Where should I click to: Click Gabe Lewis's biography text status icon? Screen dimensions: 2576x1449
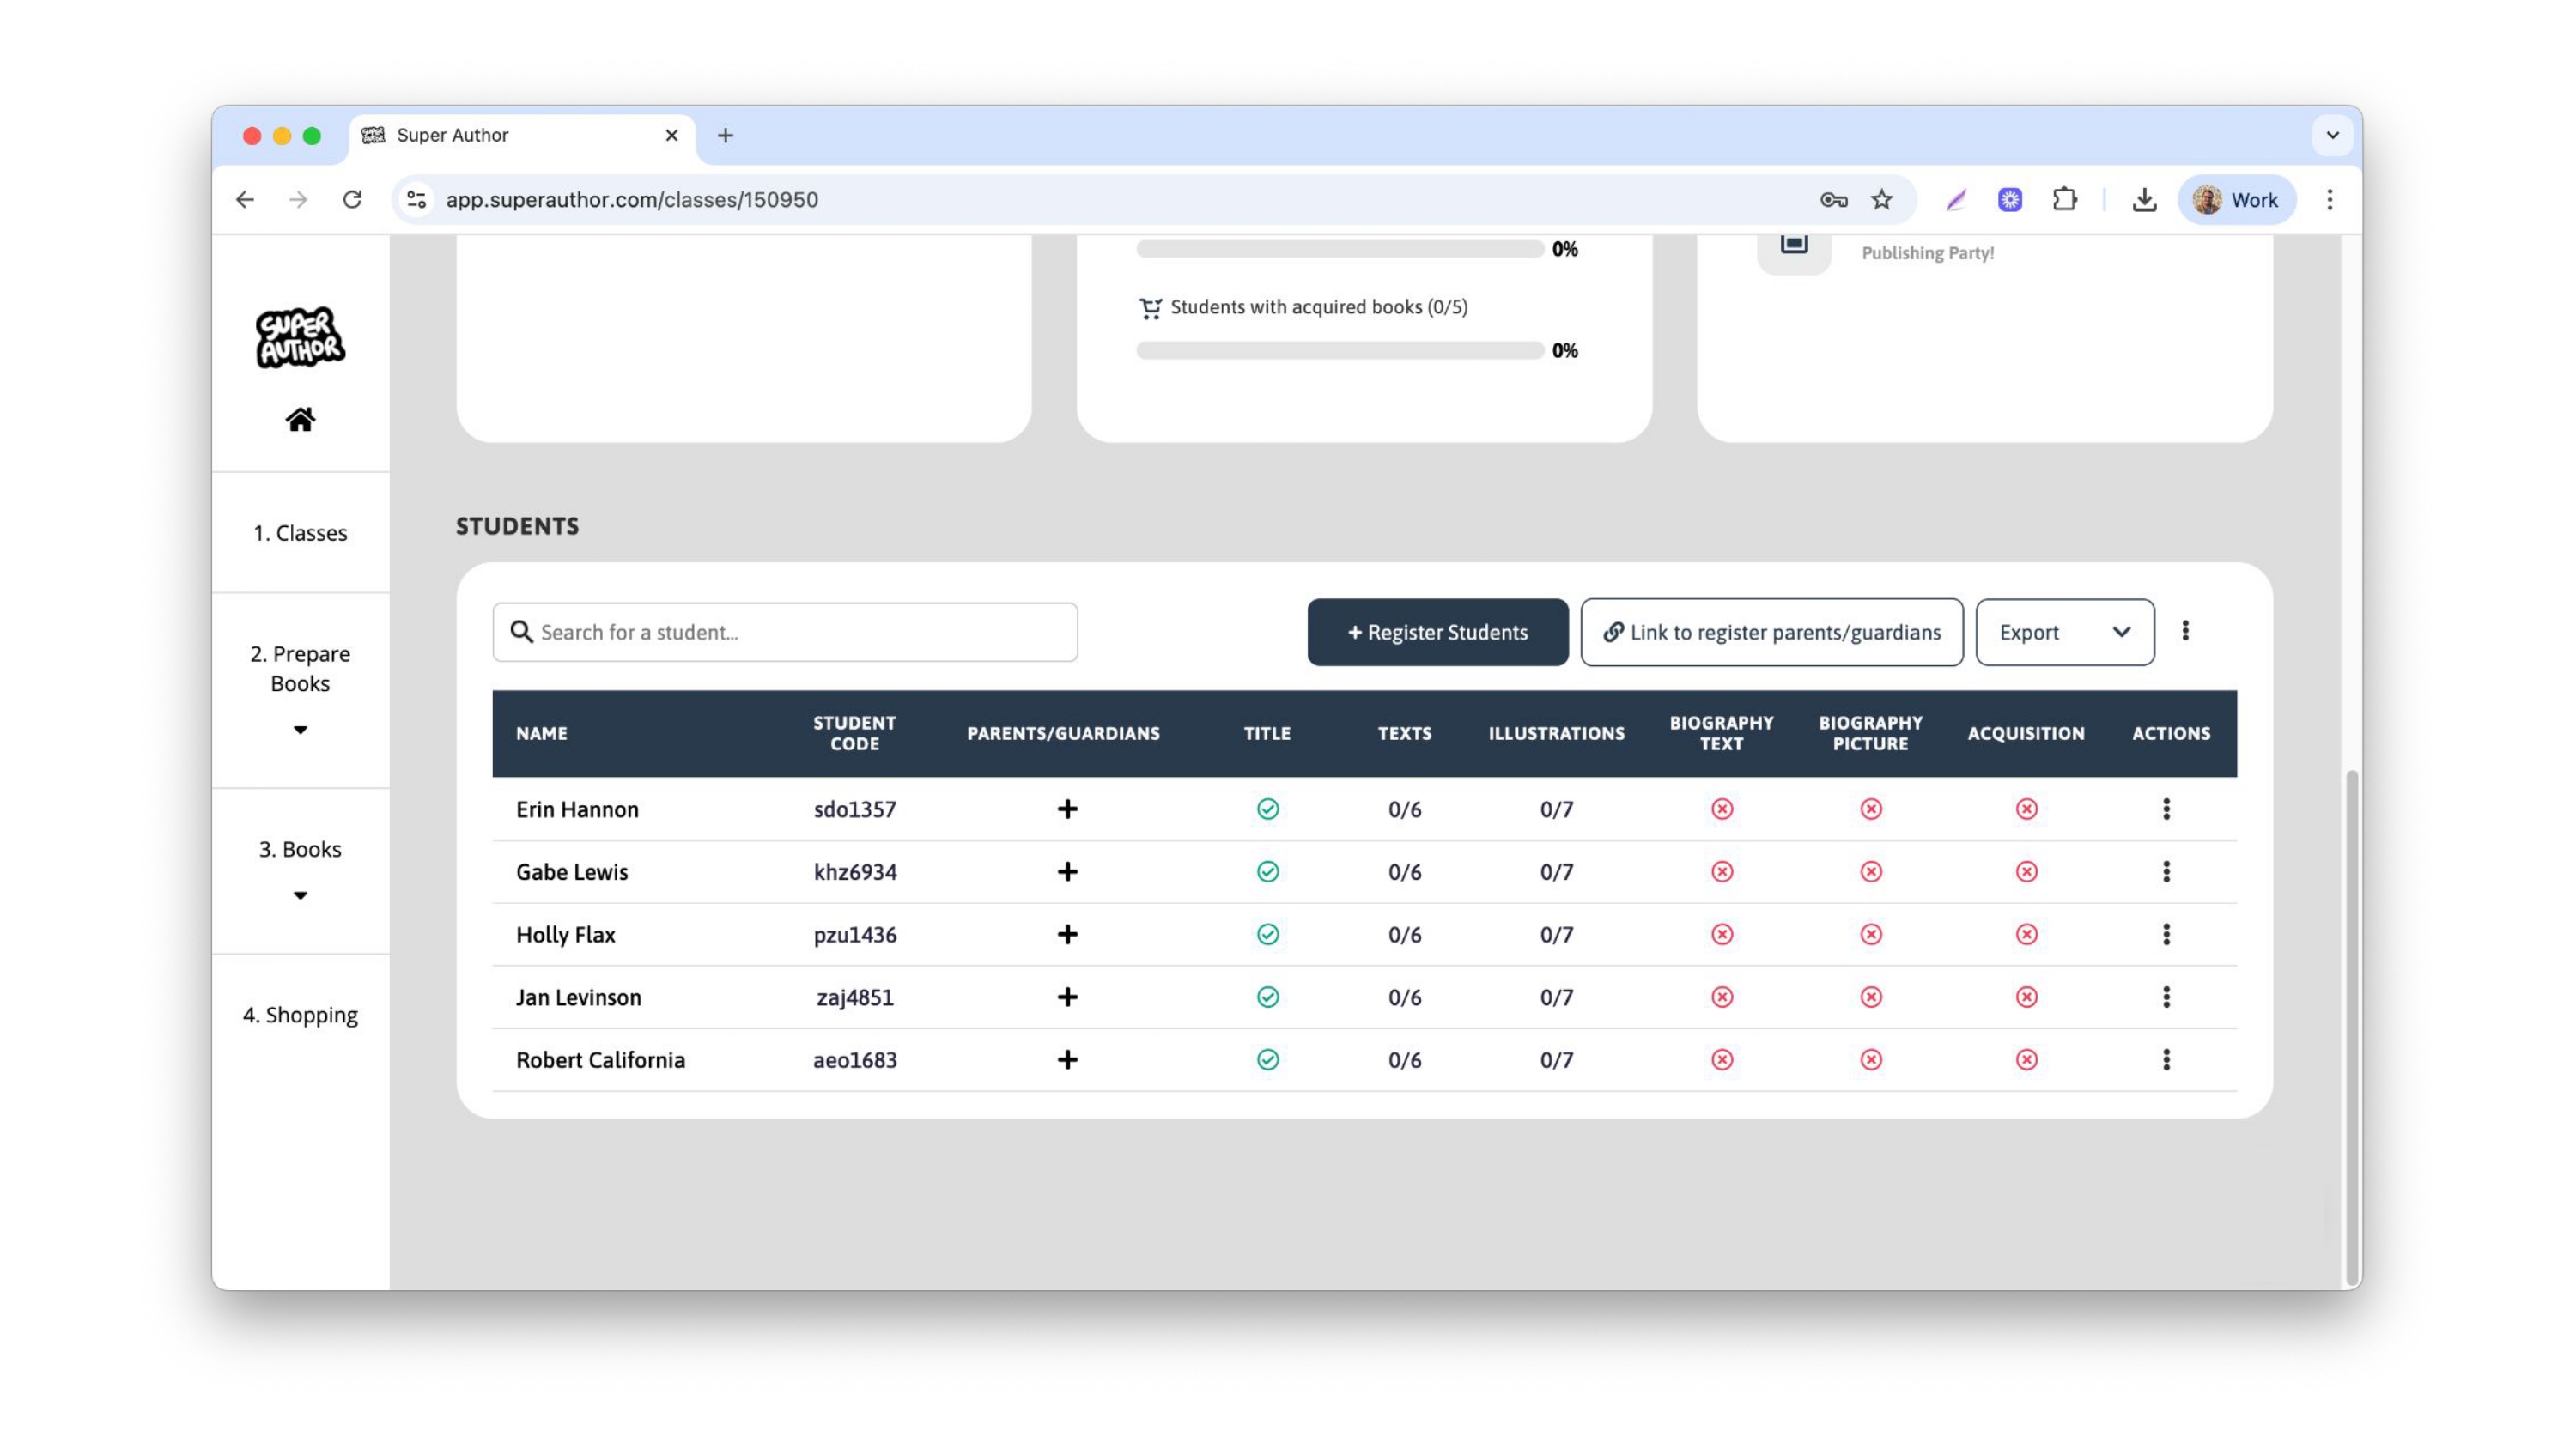click(1721, 872)
